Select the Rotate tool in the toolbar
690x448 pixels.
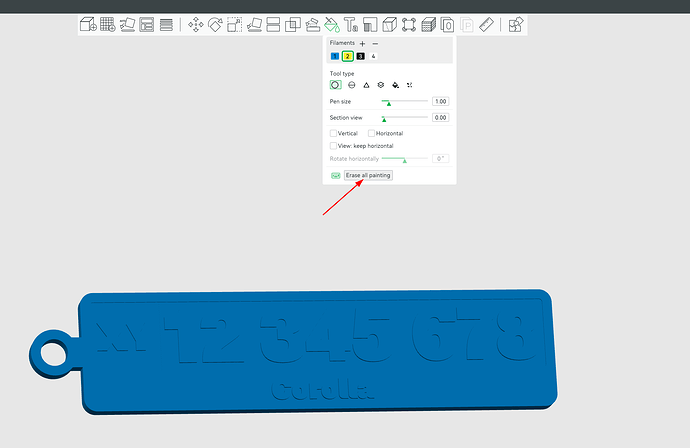pos(215,25)
